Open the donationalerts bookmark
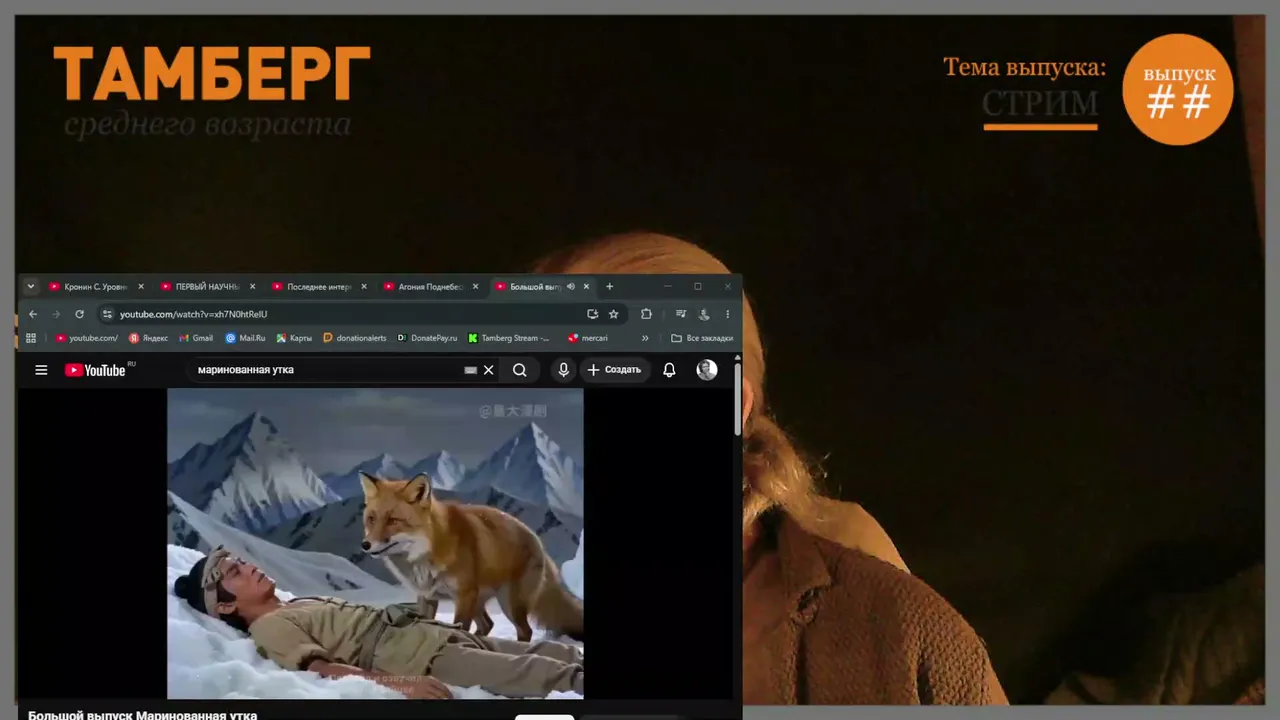 355,338
